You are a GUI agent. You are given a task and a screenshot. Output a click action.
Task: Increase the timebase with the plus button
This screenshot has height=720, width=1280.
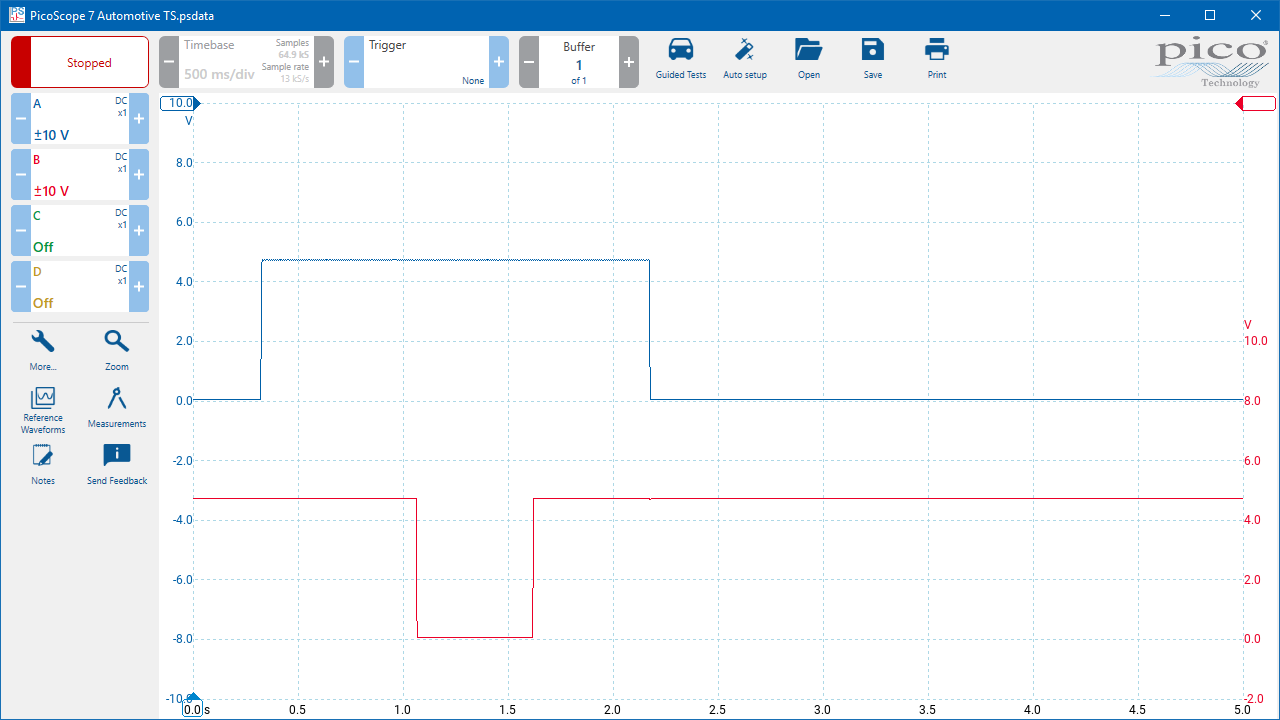point(324,62)
